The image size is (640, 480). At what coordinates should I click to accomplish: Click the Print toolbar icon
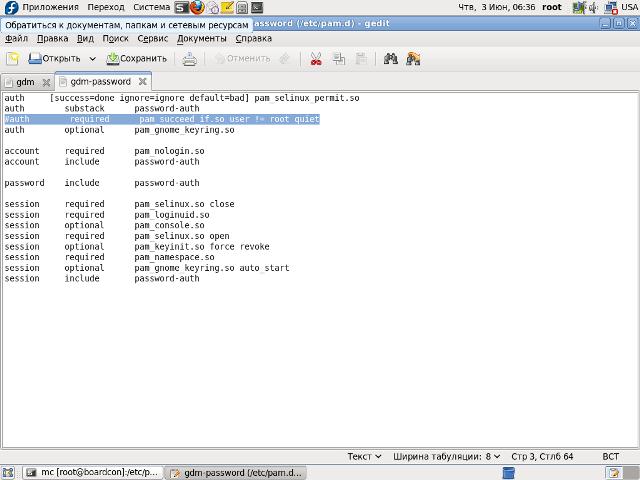pos(189,59)
